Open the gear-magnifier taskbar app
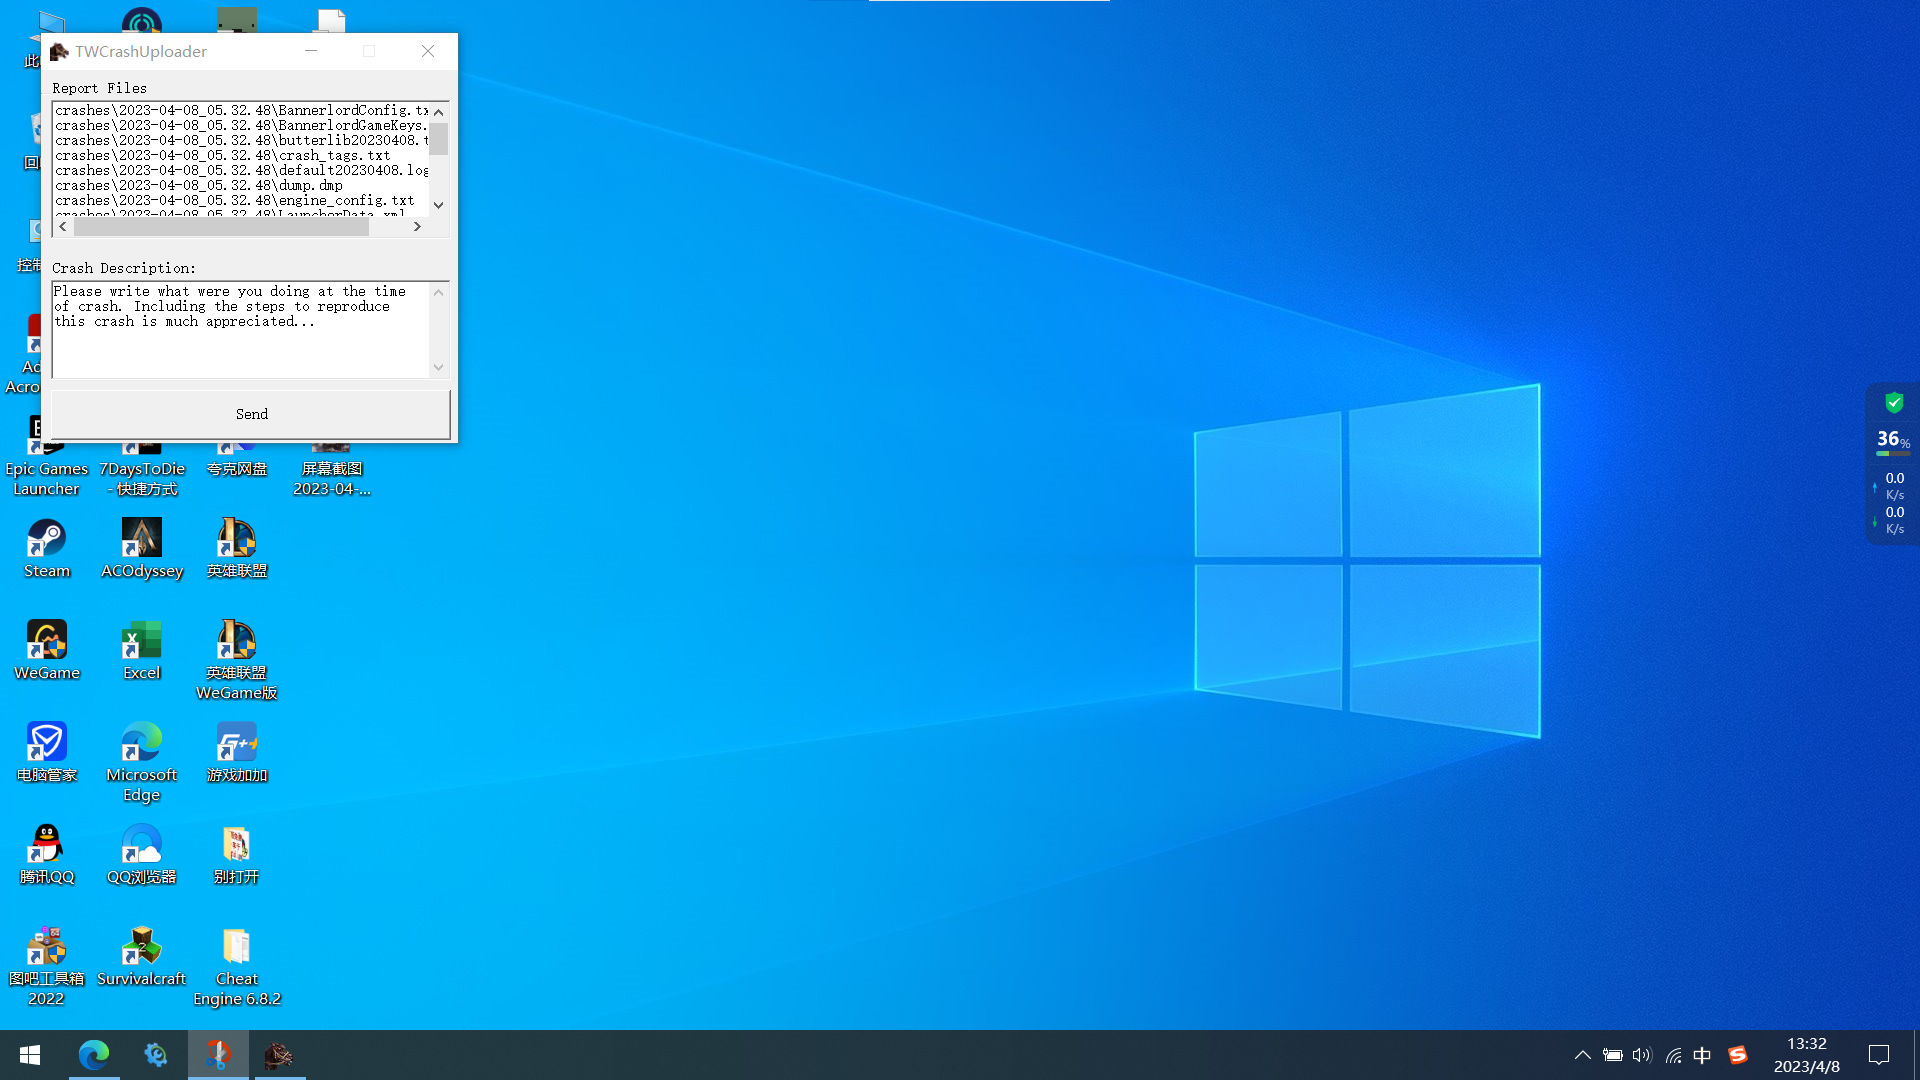This screenshot has height=1080, width=1920. [156, 1055]
